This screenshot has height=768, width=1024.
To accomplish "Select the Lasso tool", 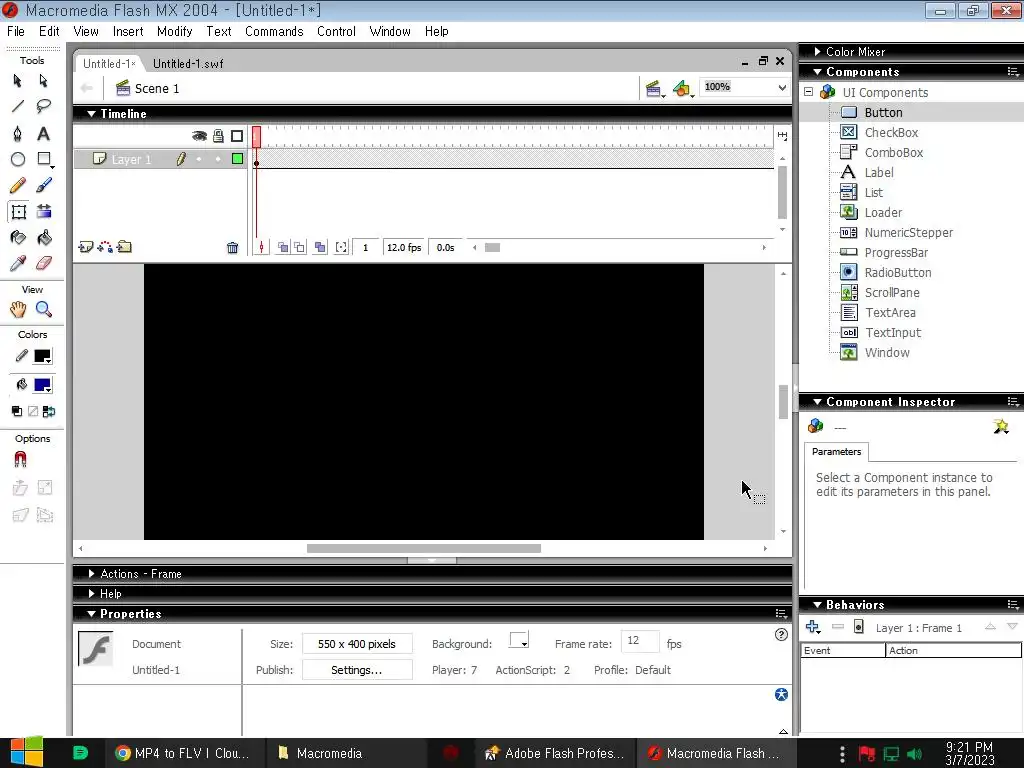I will pos(44,106).
